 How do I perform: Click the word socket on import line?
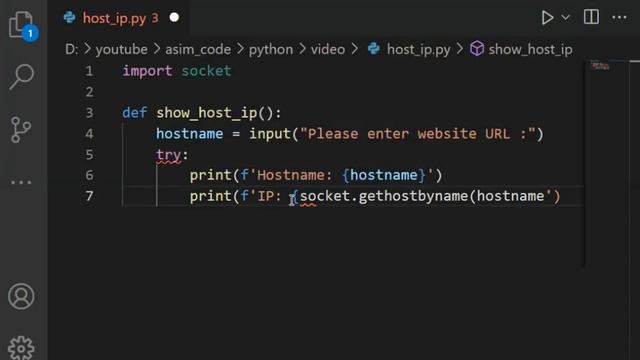206,71
